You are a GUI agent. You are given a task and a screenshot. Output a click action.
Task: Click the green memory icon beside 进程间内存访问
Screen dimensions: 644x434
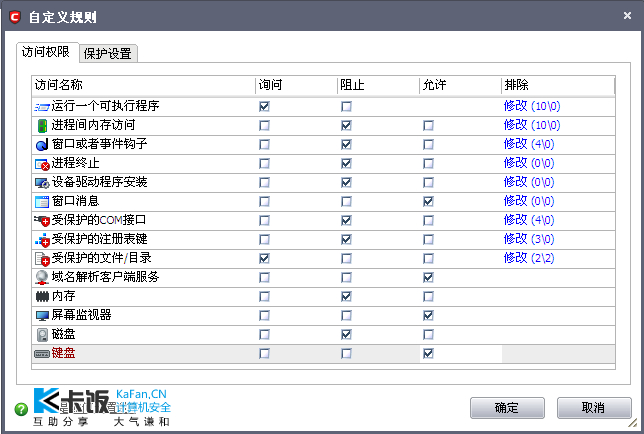[x=42, y=126]
